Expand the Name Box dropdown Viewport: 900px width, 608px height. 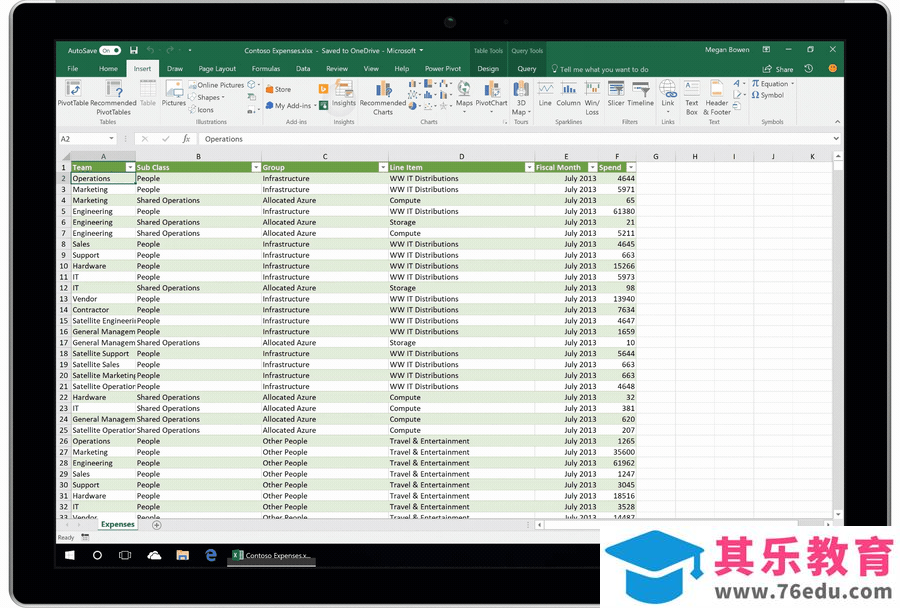(111, 139)
